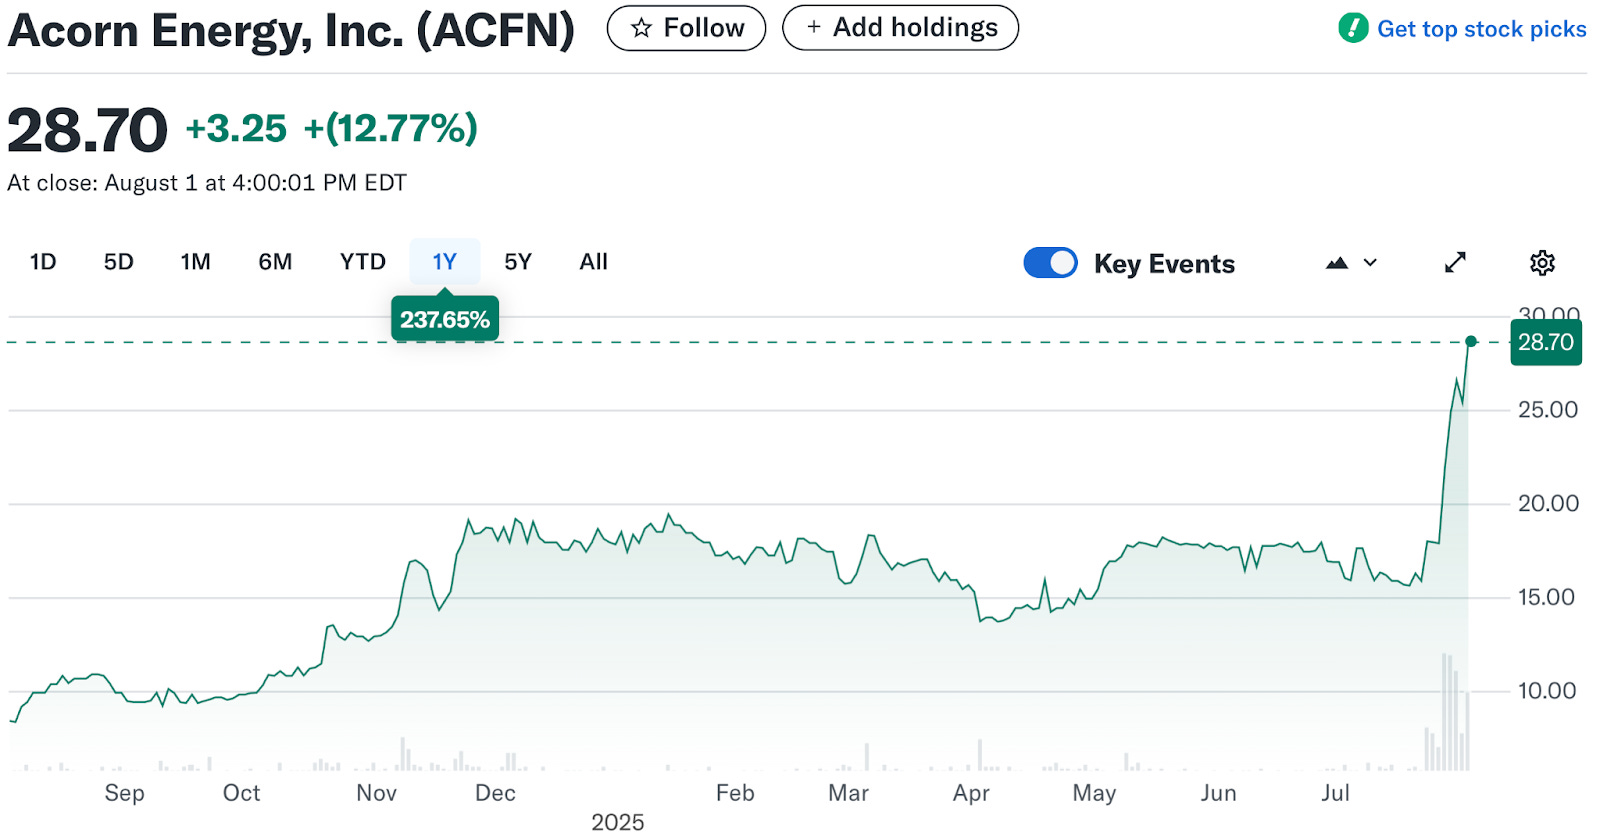Click the Jul label on time axis
This screenshot has height=840, width=1600.
click(x=1335, y=793)
